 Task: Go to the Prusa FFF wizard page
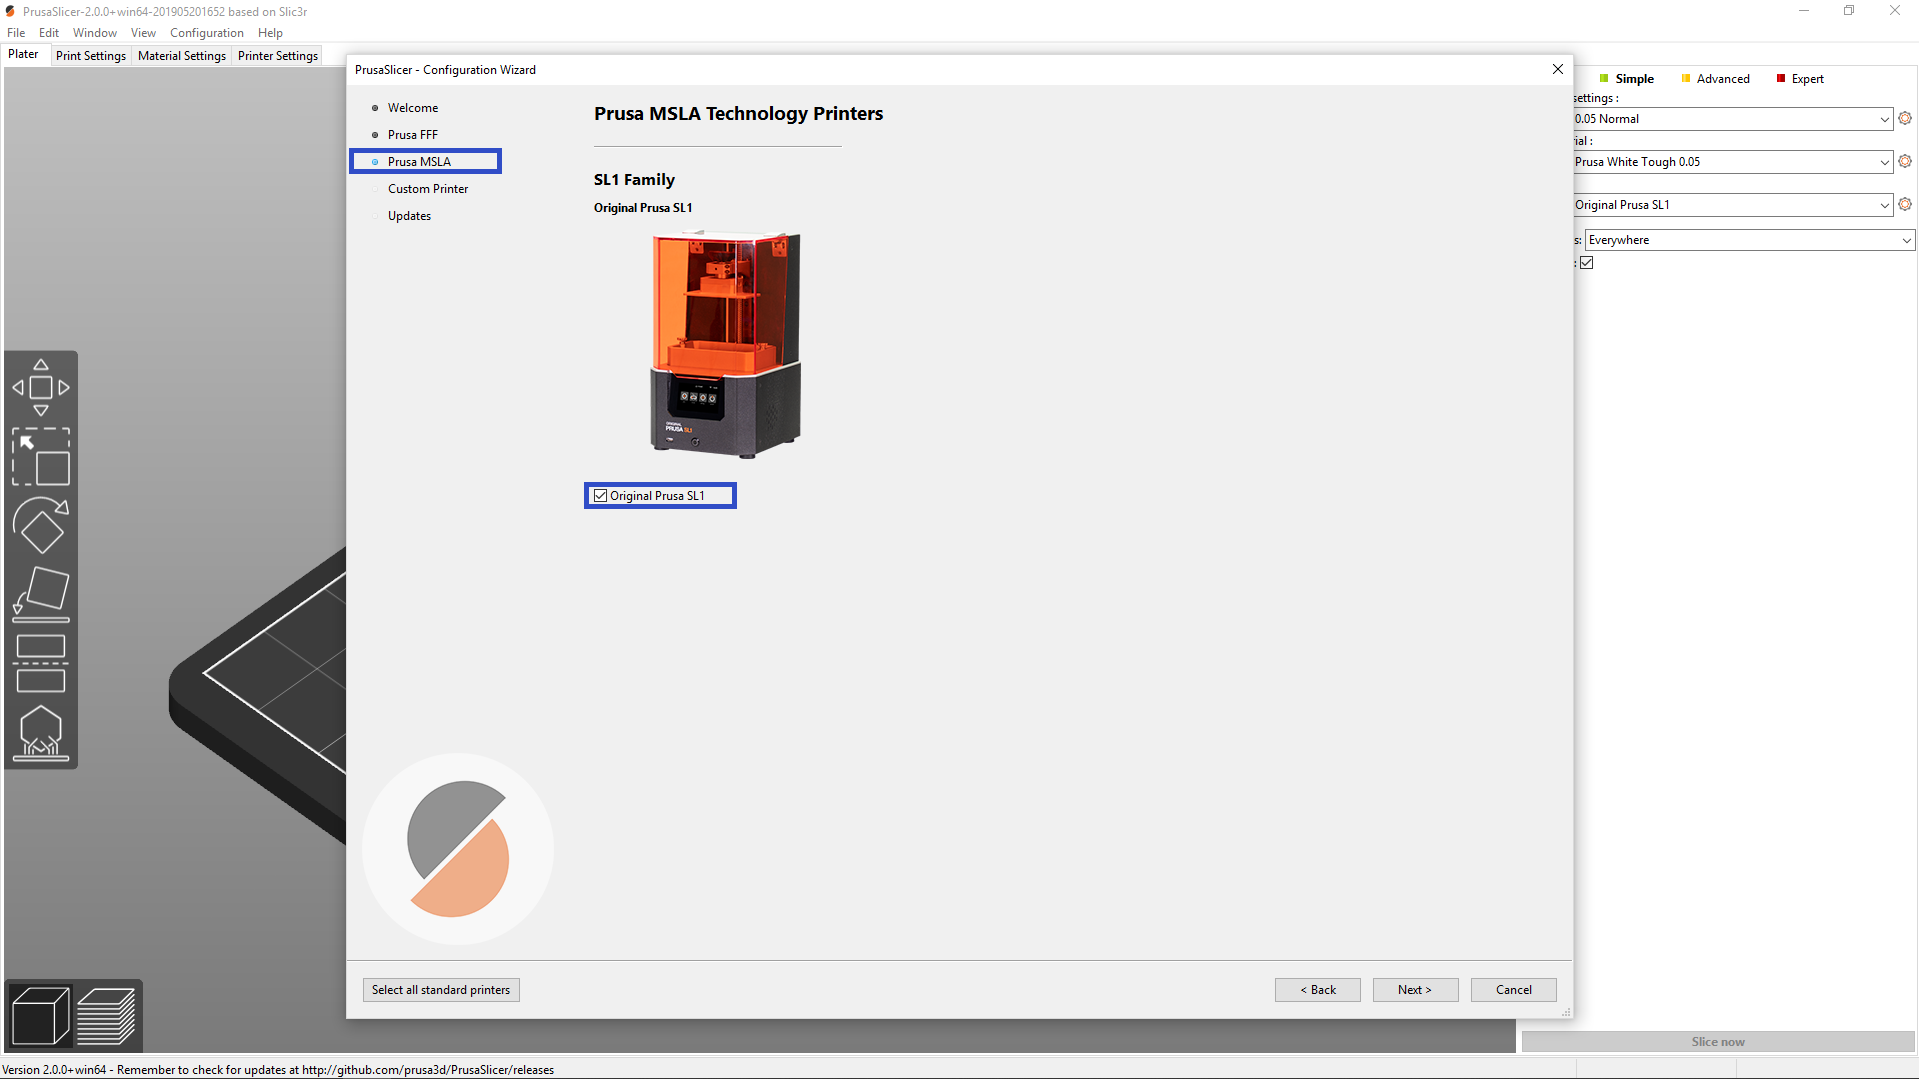(413, 135)
